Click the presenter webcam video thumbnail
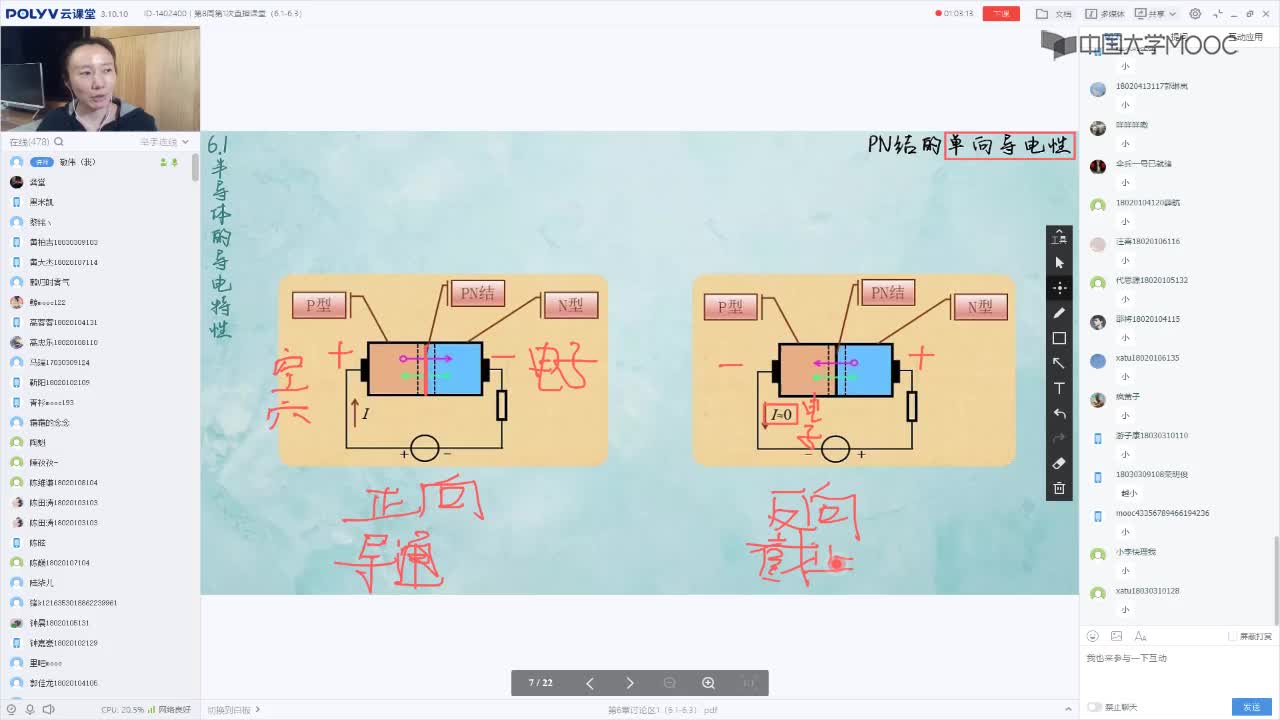Viewport: 1280px width, 720px height. [x=100, y=79]
